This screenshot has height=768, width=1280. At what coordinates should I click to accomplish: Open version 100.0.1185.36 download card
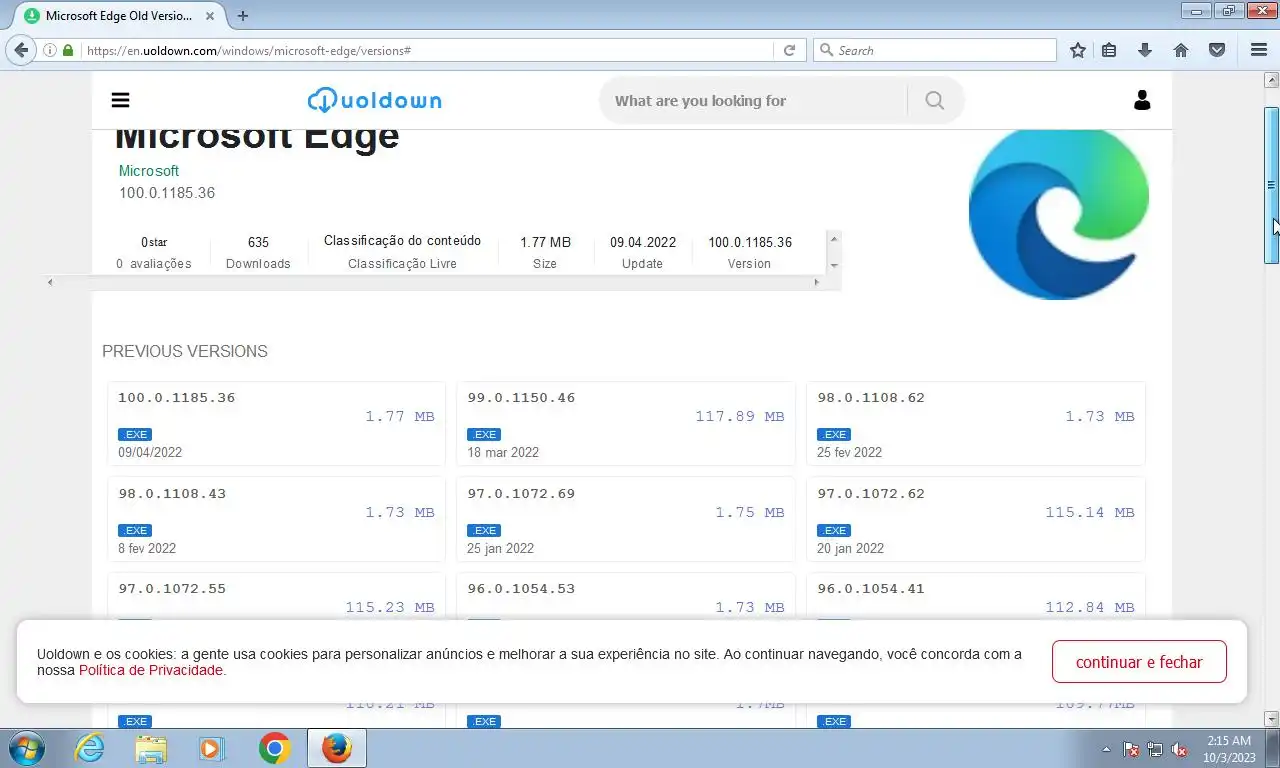coord(276,424)
